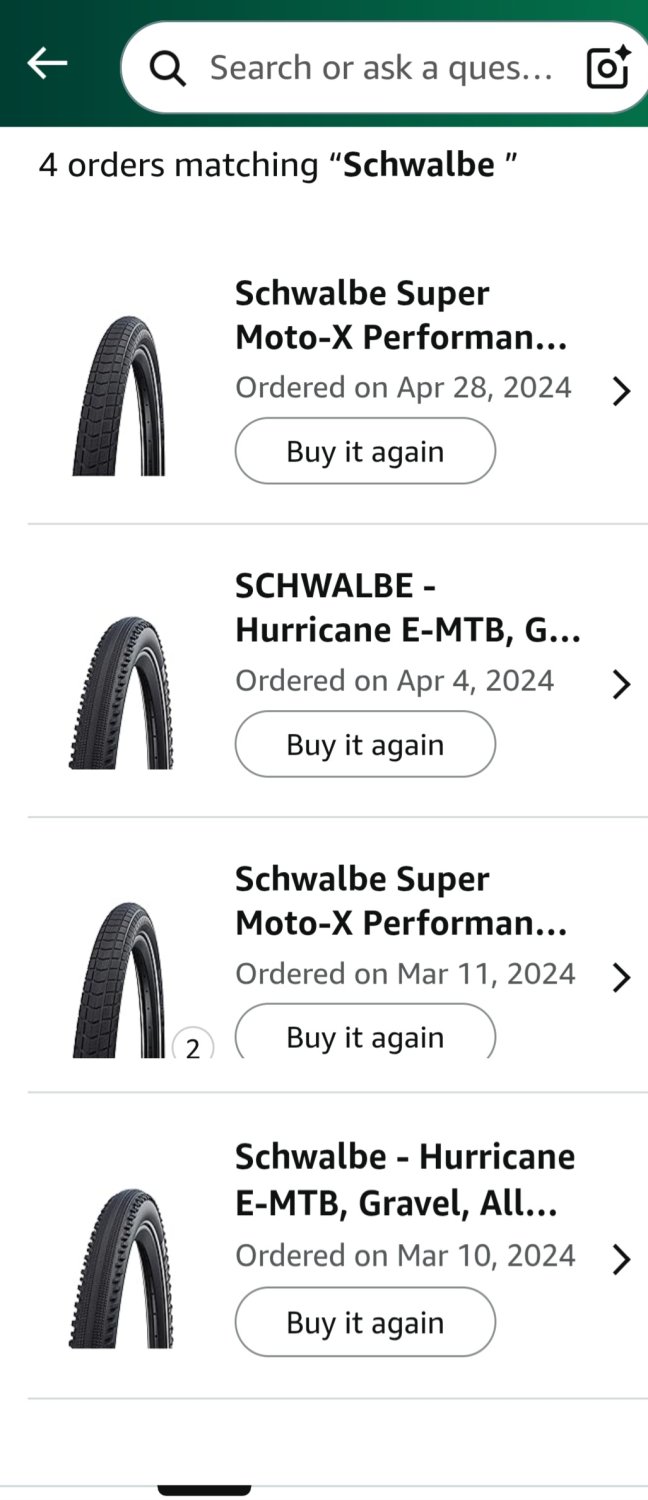View the Apr 28 Super Moto-X tire thumbnail
This screenshot has width=648, height=1500.
pyautogui.click(x=119, y=396)
